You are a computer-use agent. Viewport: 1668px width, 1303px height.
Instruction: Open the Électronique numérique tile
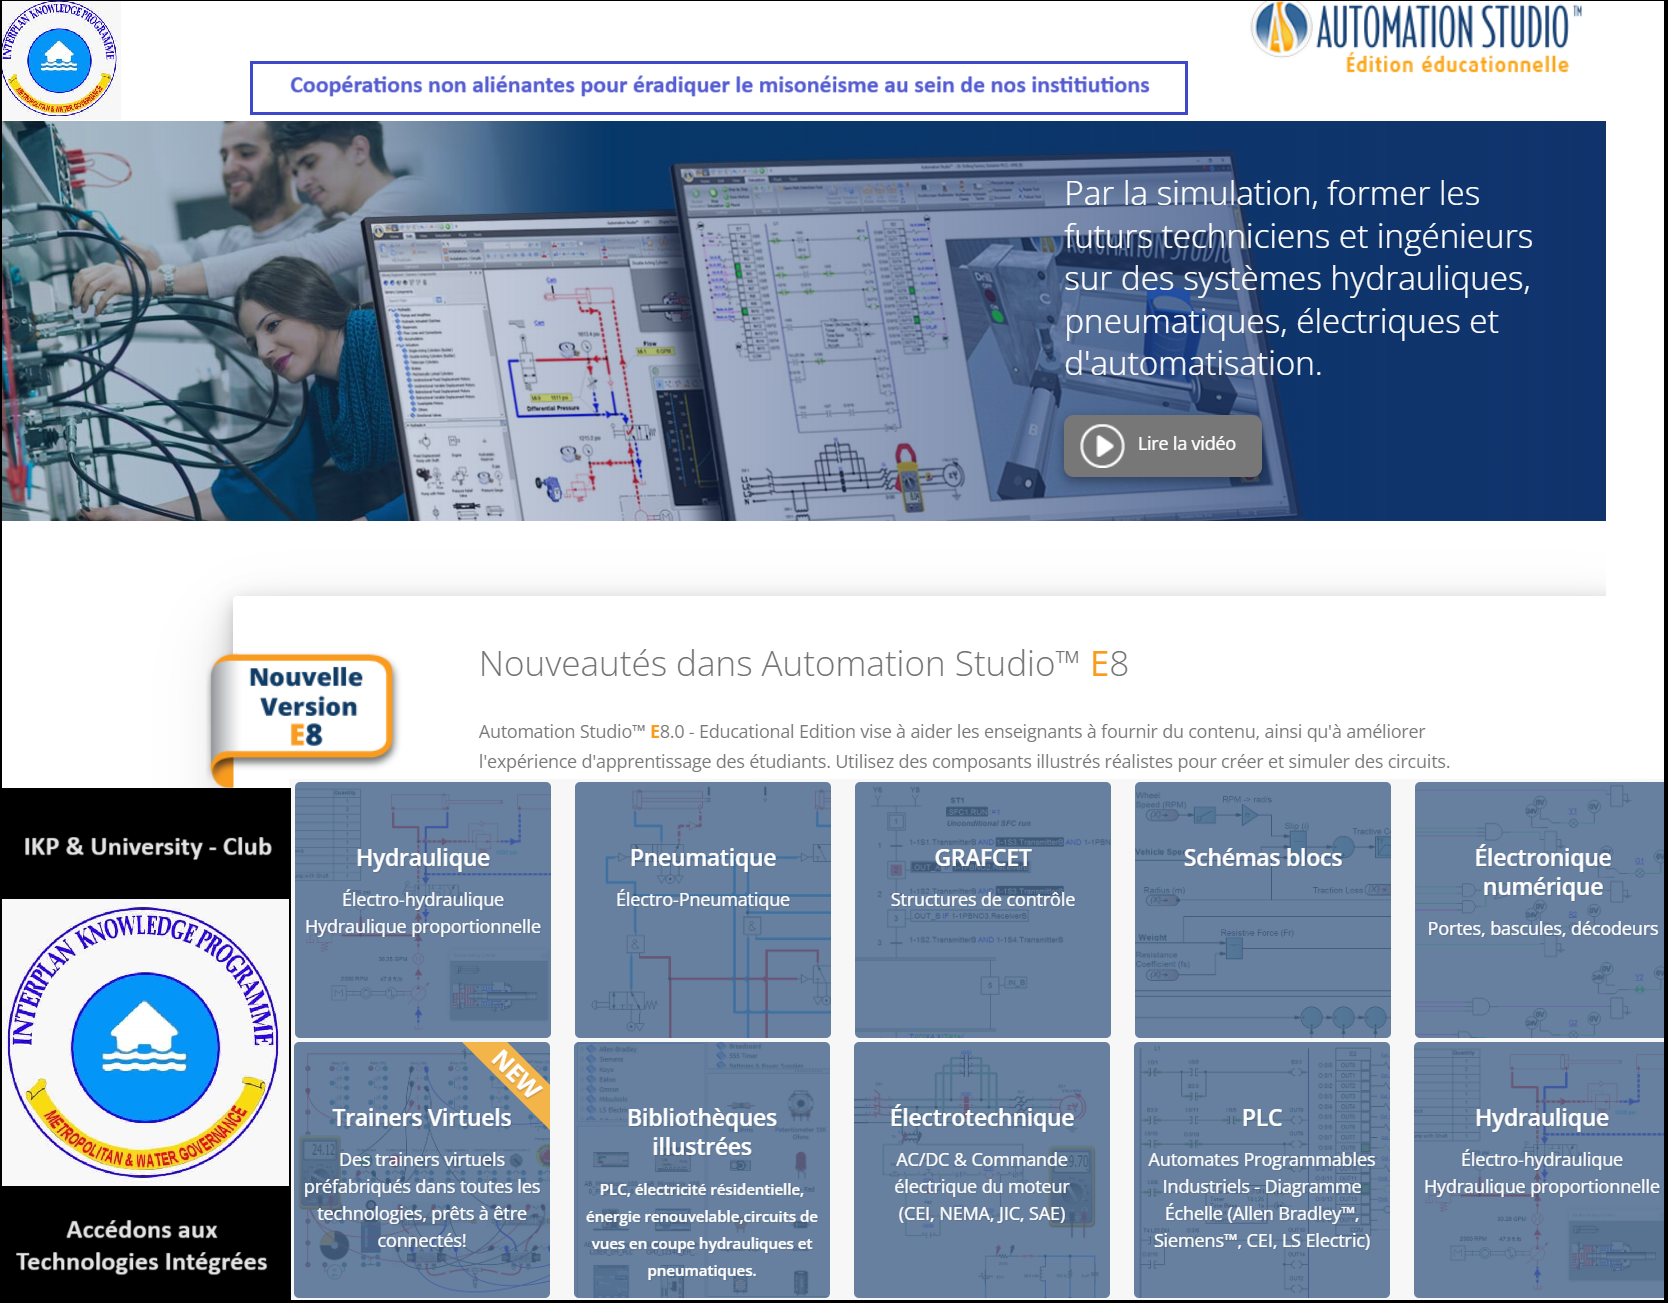1540,909
